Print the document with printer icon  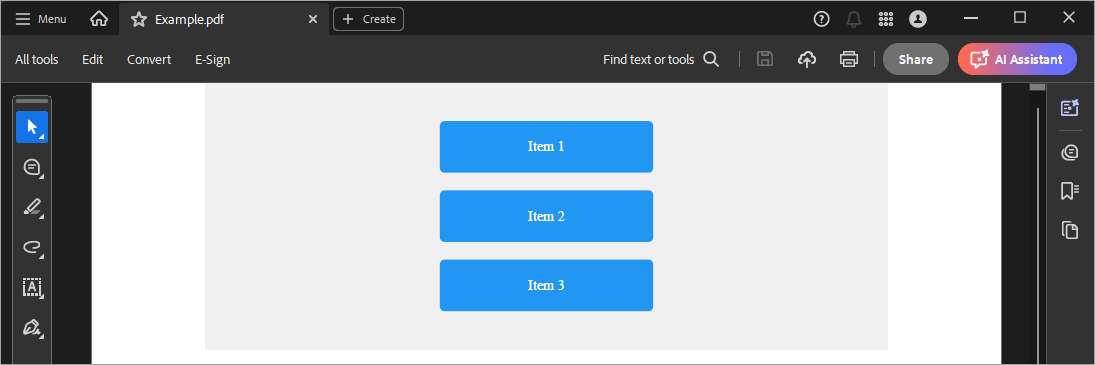[x=848, y=59]
